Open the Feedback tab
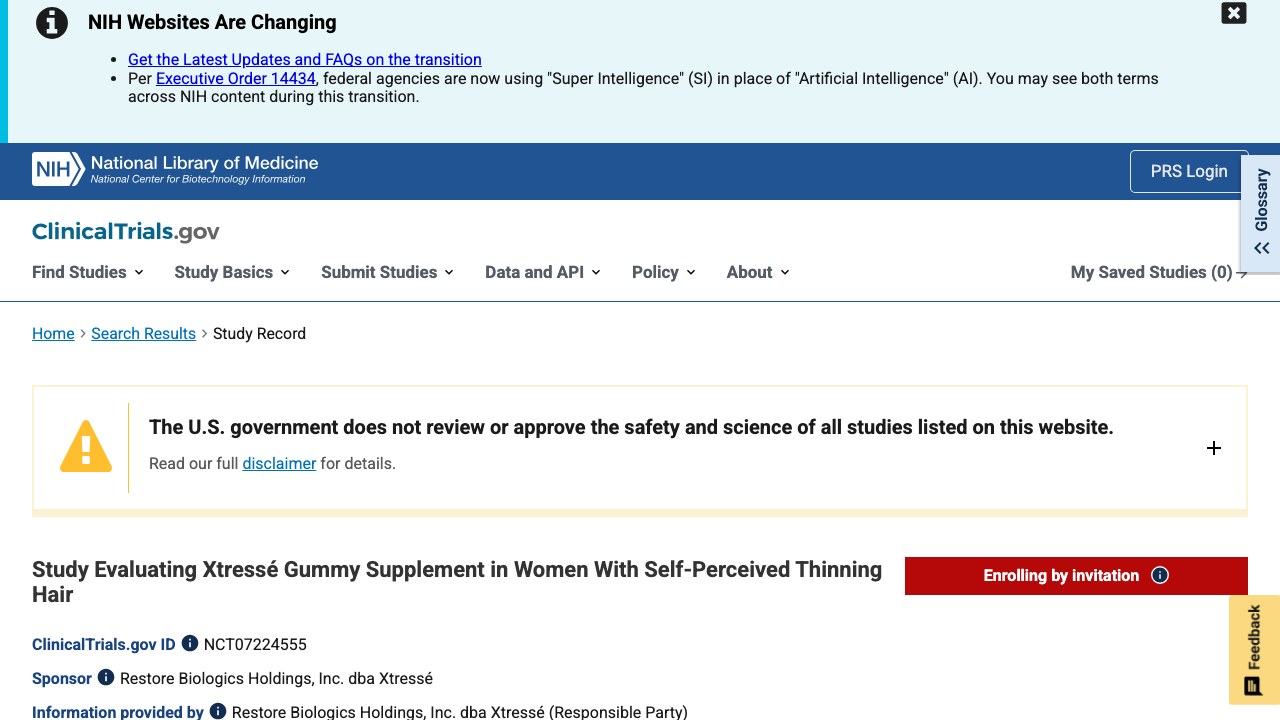The height and width of the screenshot is (720, 1280). 1254,650
